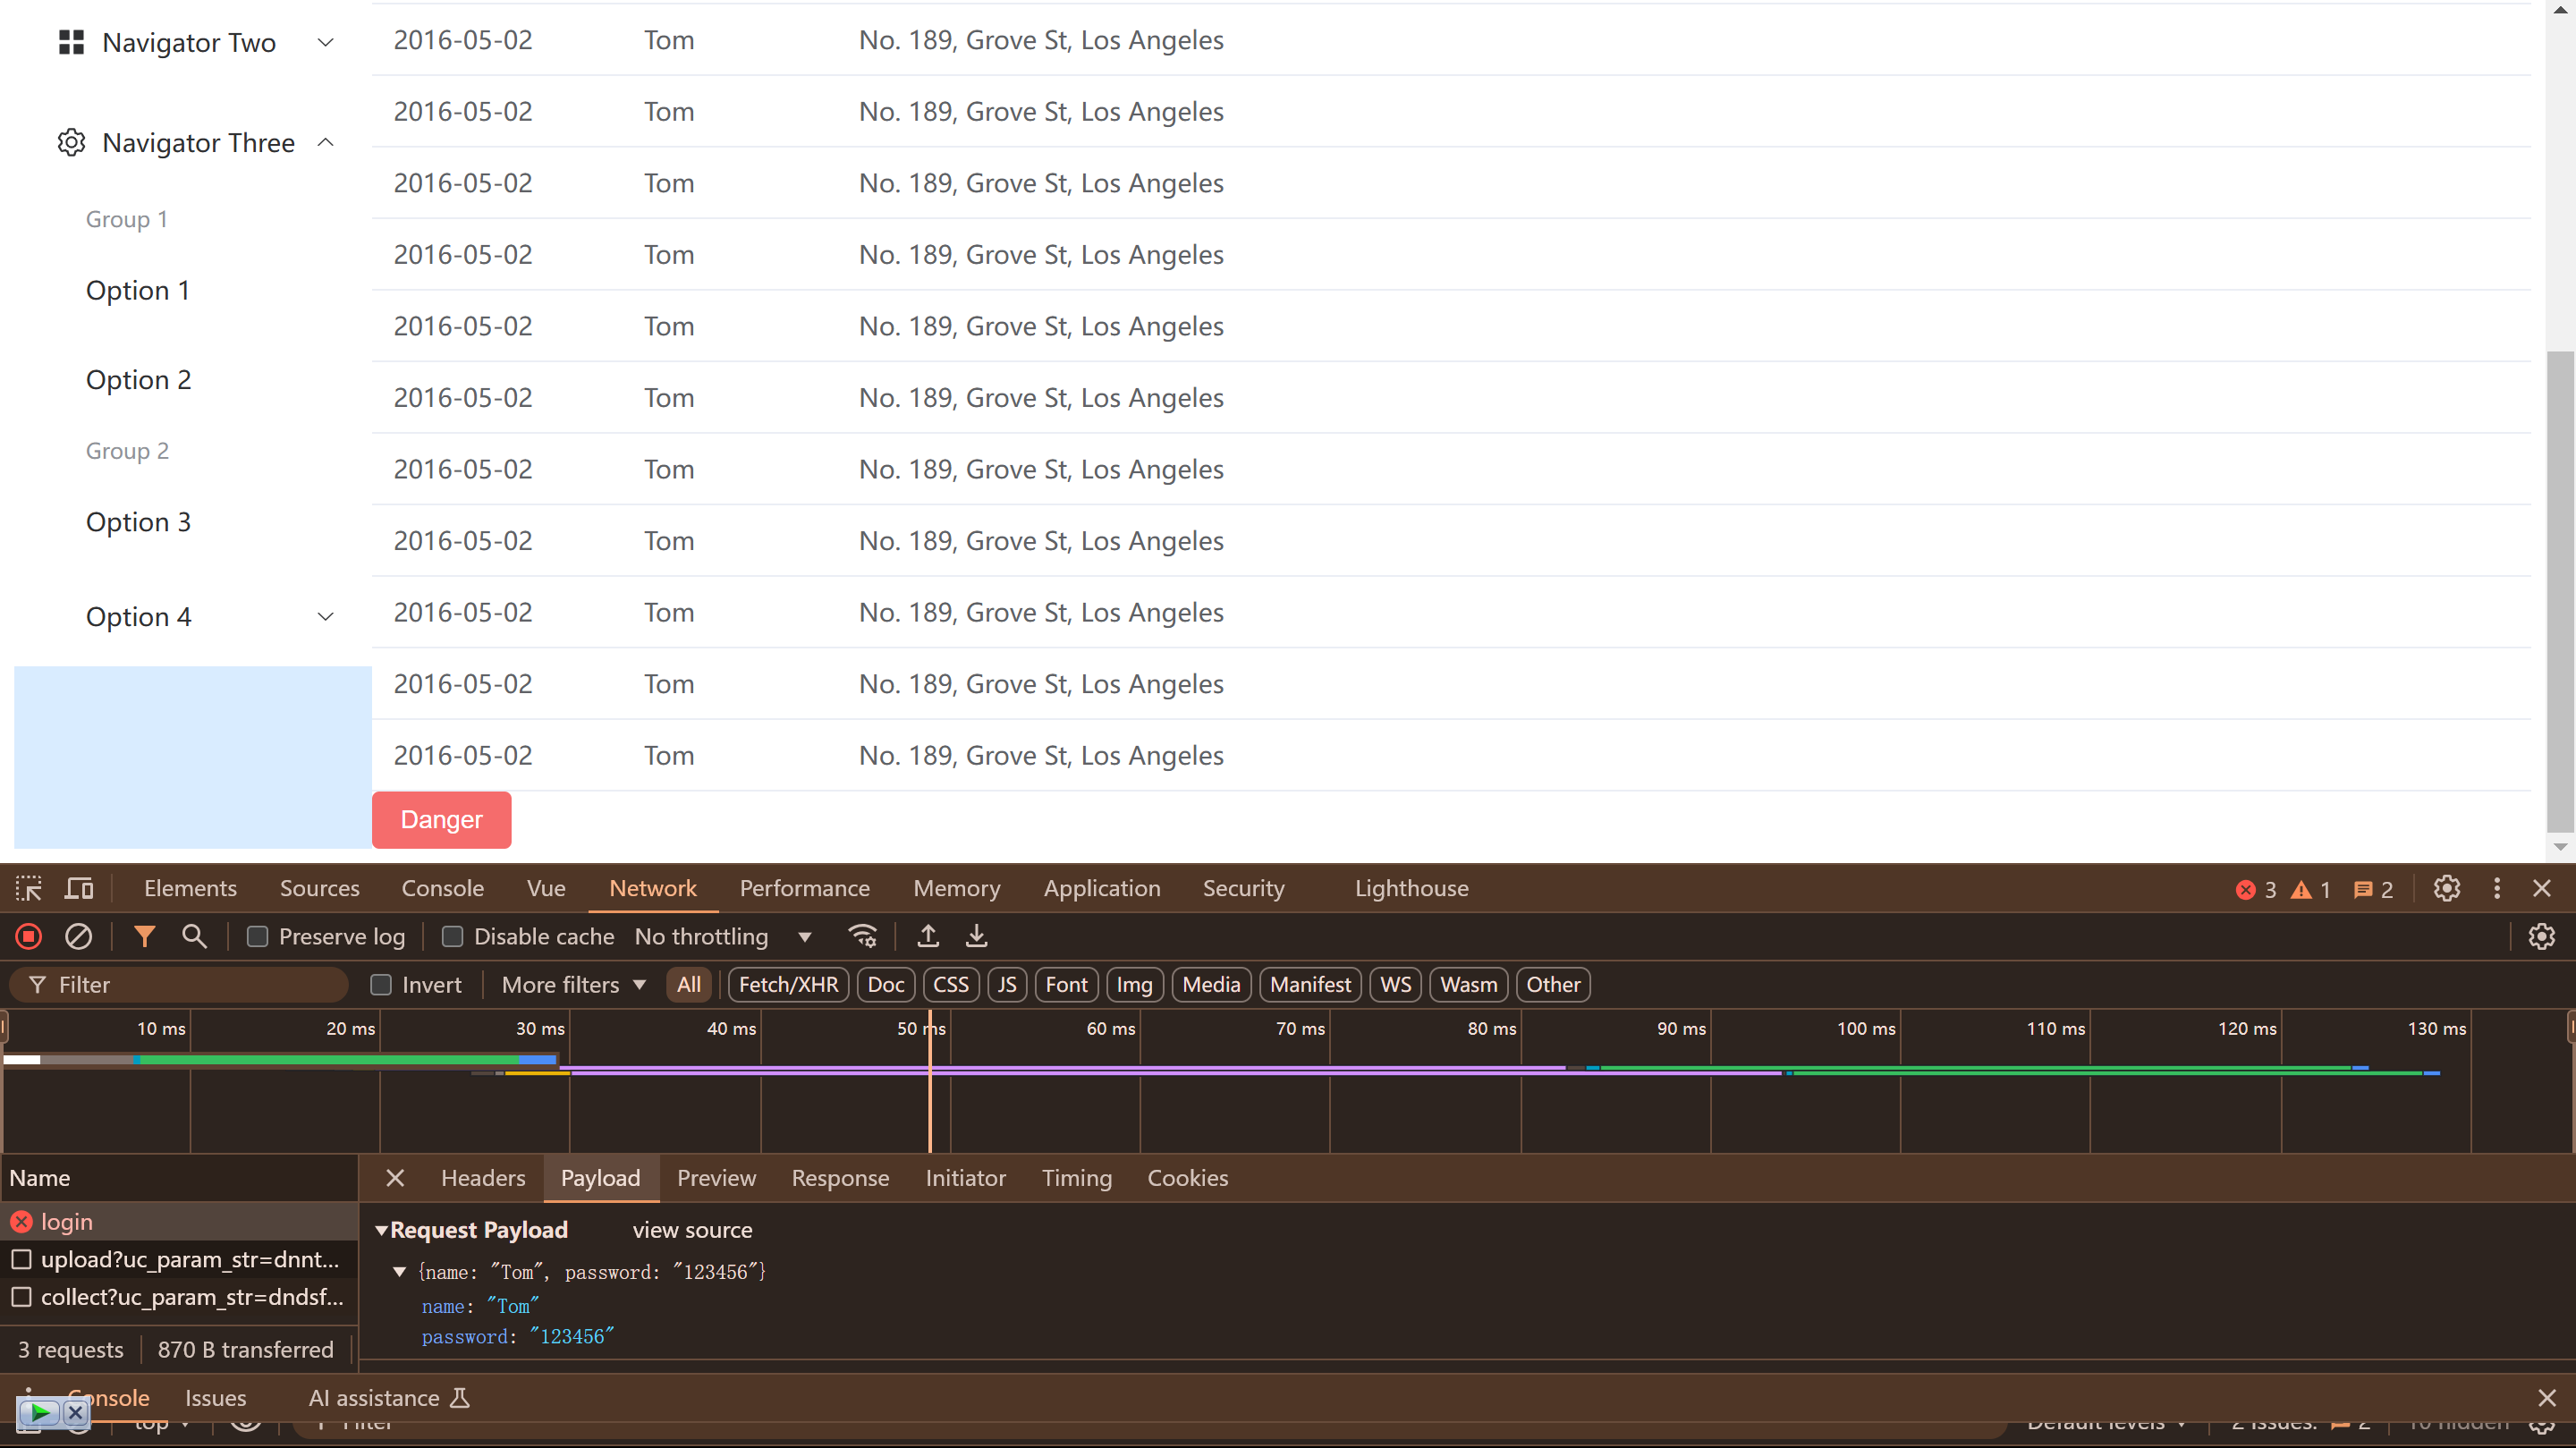
Task: Enable the Preserve log checkbox
Action: (x=258, y=936)
